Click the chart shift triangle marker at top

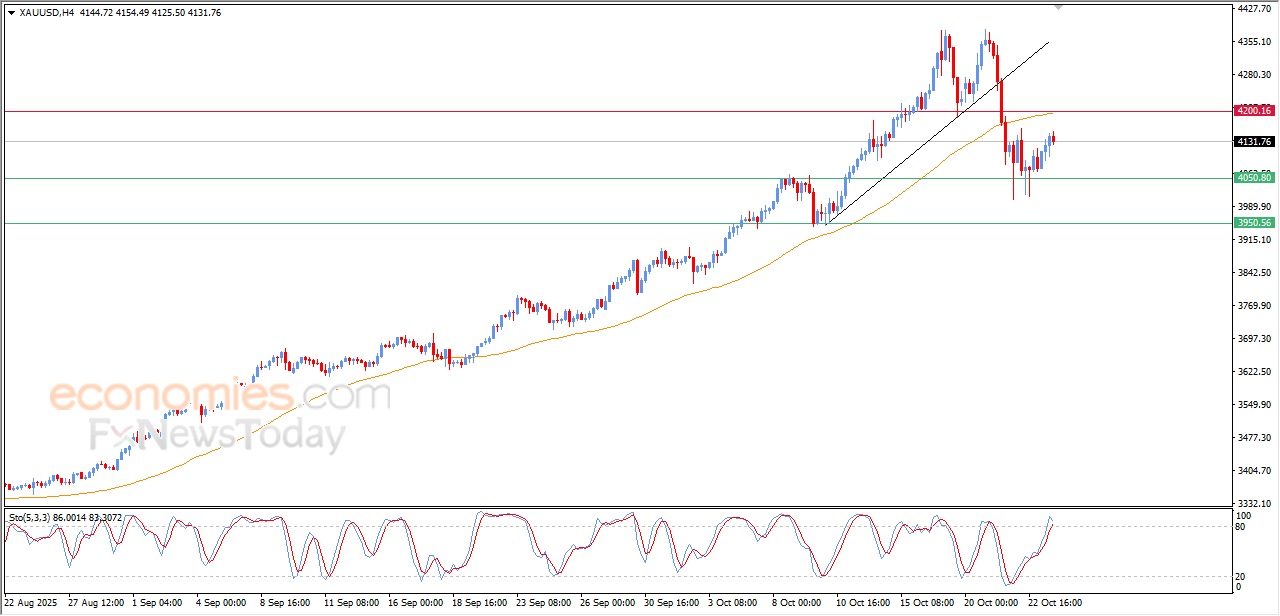point(1058,7)
